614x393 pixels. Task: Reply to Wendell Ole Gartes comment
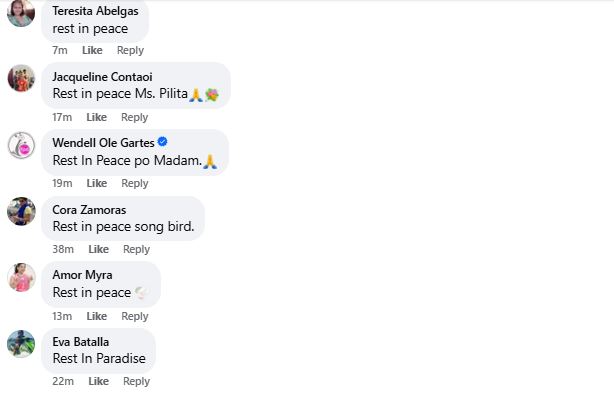coord(135,183)
